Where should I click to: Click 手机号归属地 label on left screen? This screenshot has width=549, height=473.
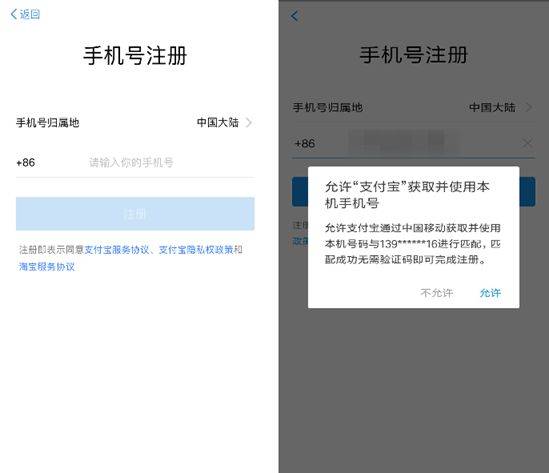click(x=48, y=123)
